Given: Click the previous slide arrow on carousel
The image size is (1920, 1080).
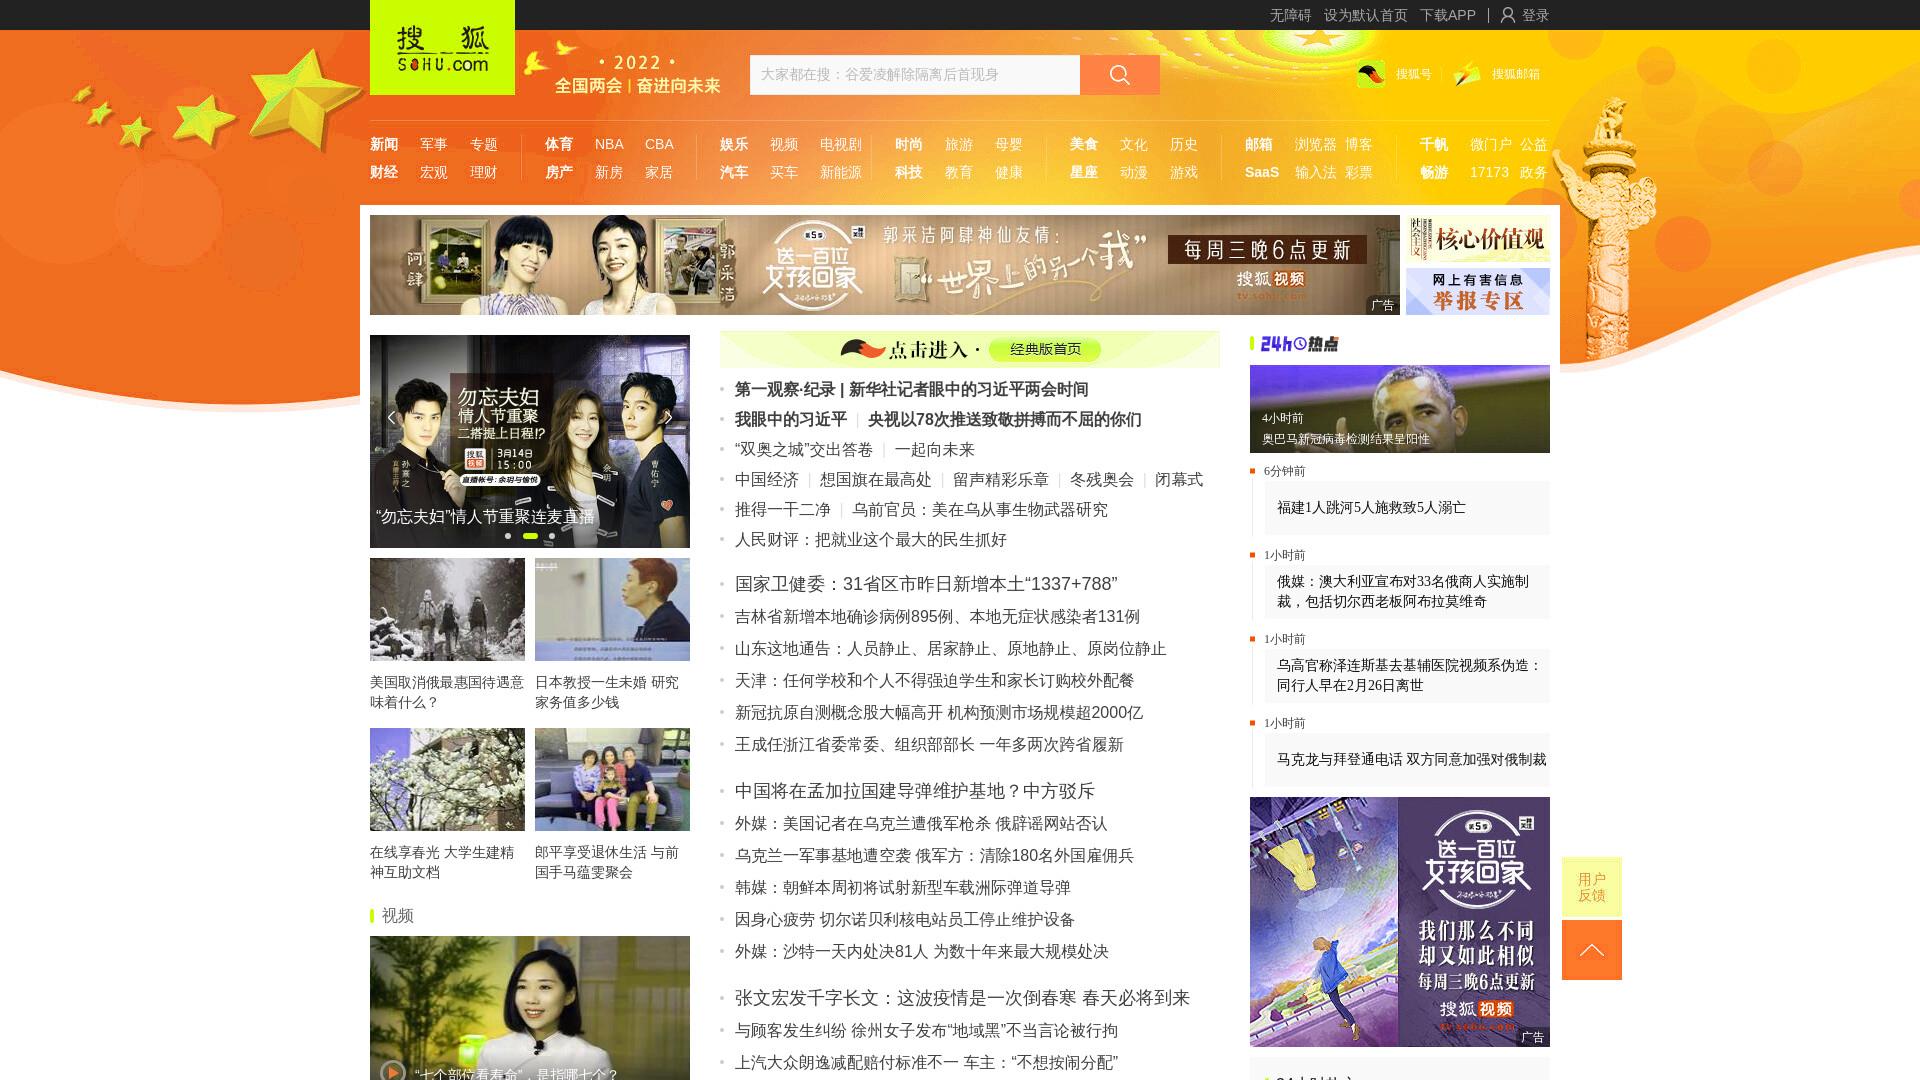Looking at the screenshot, I should (392, 417).
